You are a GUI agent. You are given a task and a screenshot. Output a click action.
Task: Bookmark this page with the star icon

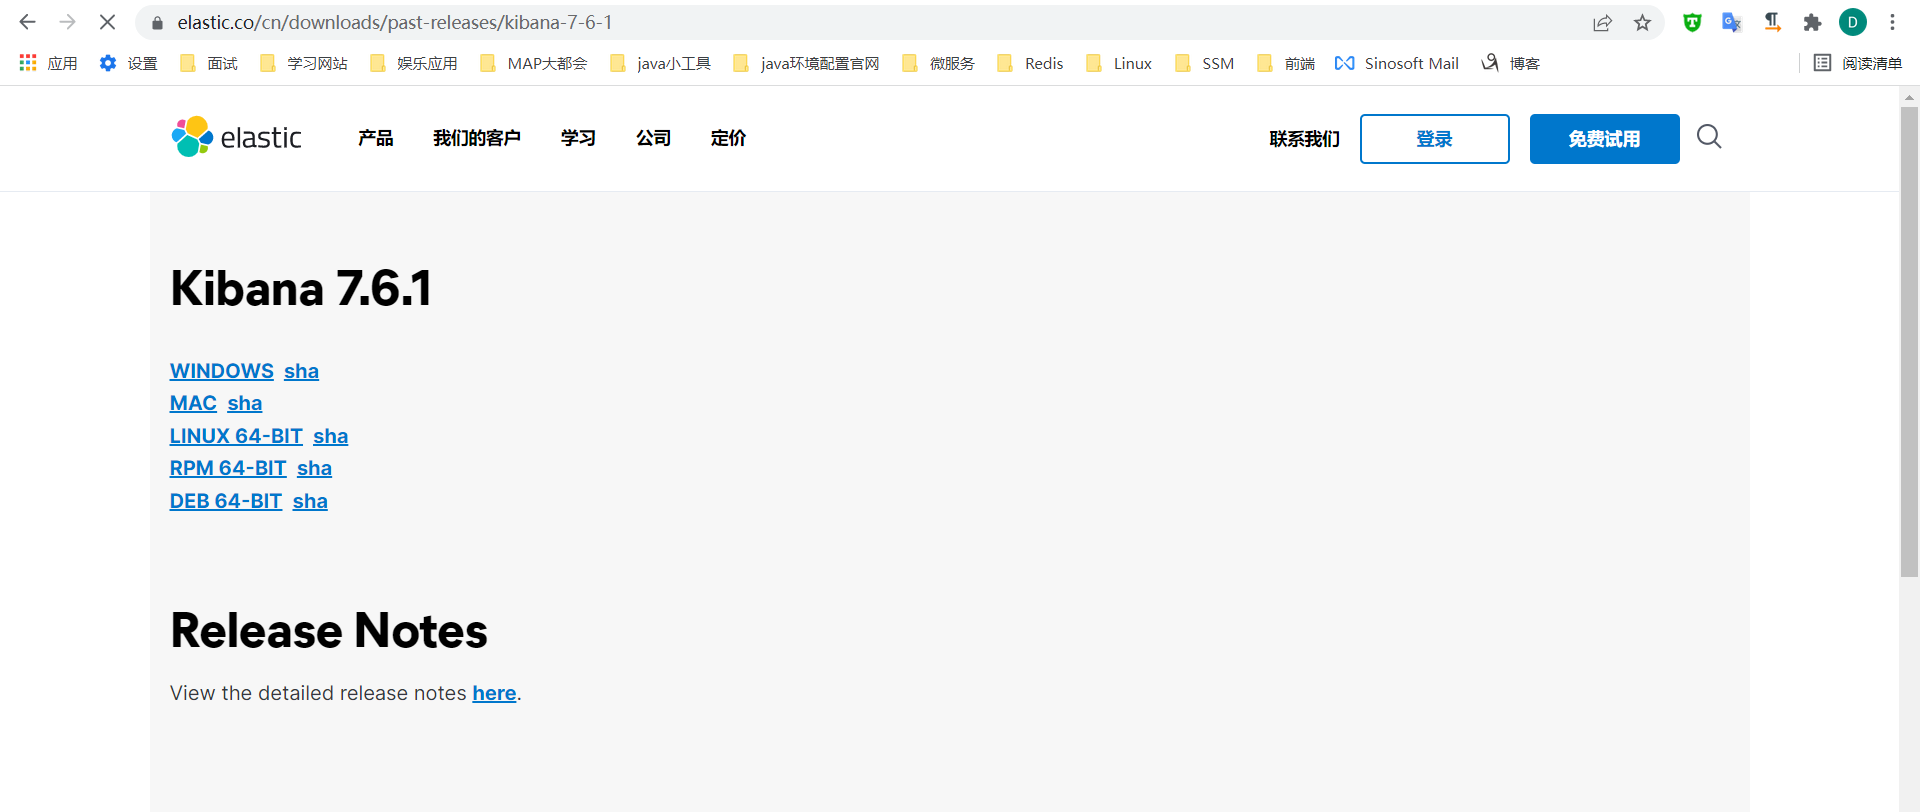pos(1642,23)
